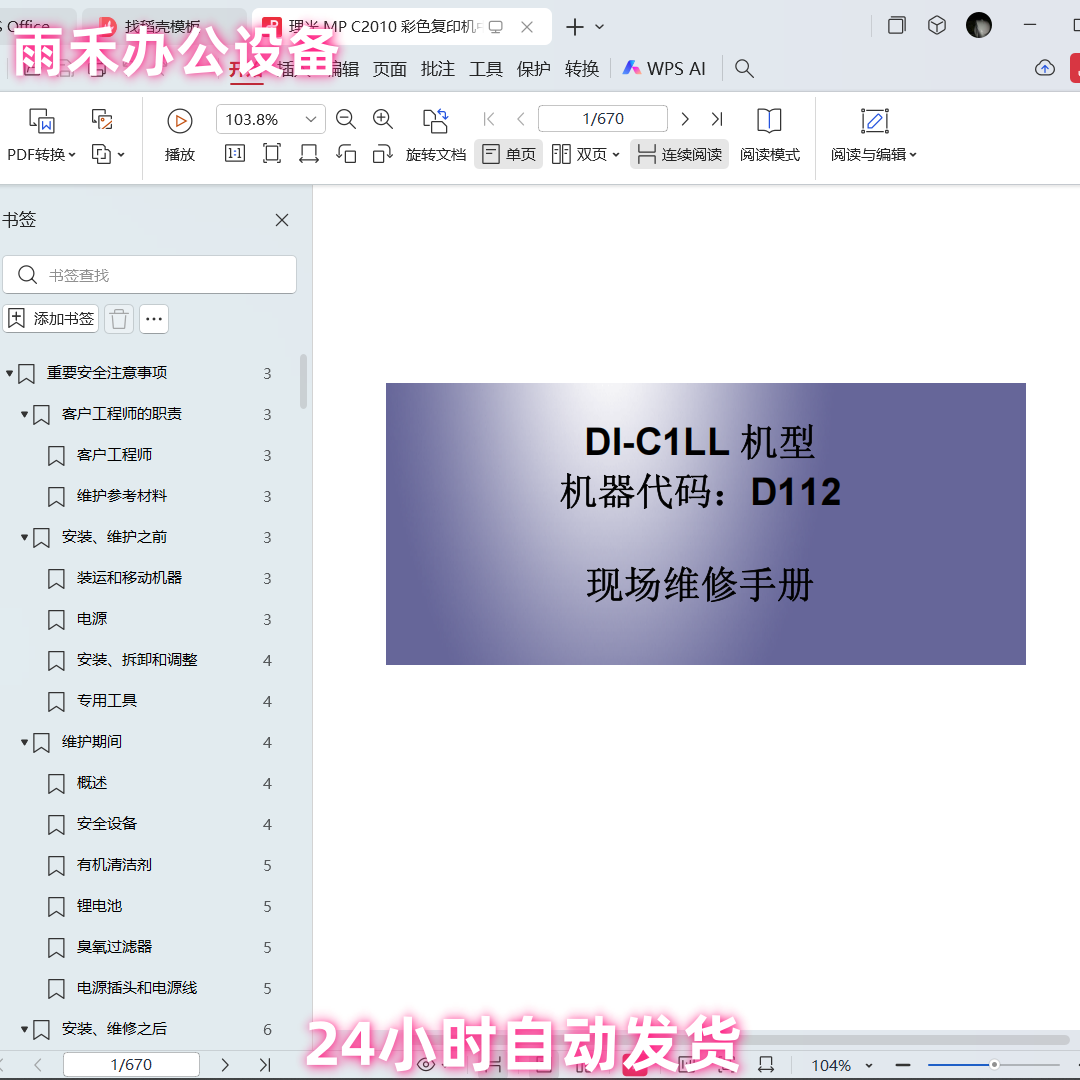Open the 批注 menu

pyautogui.click(x=437, y=69)
